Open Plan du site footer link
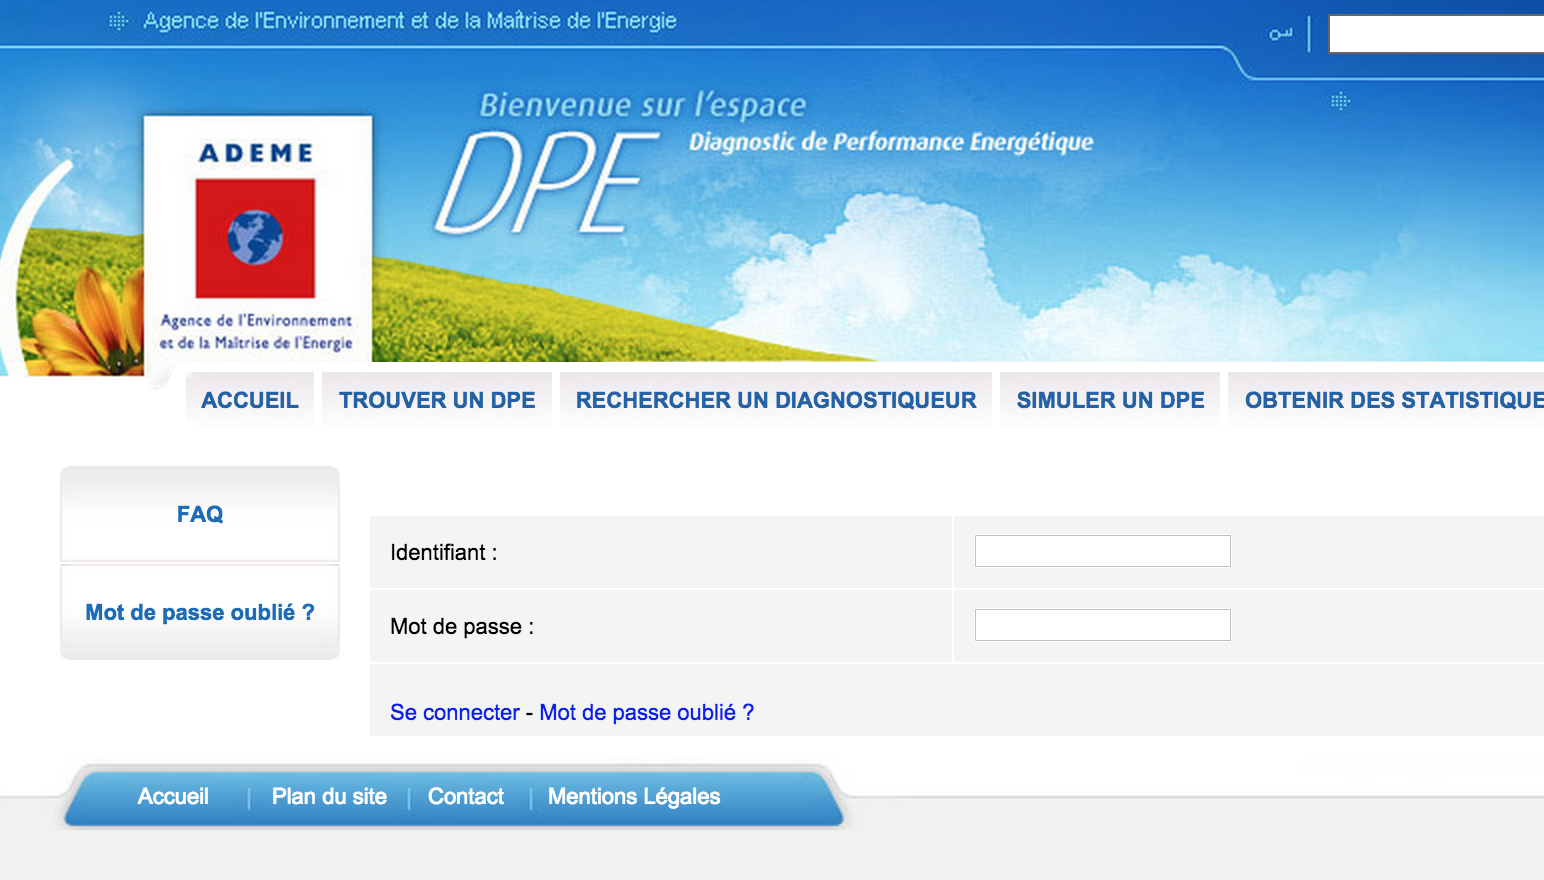The height and width of the screenshot is (880, 1544). click(x=329, y=797)
